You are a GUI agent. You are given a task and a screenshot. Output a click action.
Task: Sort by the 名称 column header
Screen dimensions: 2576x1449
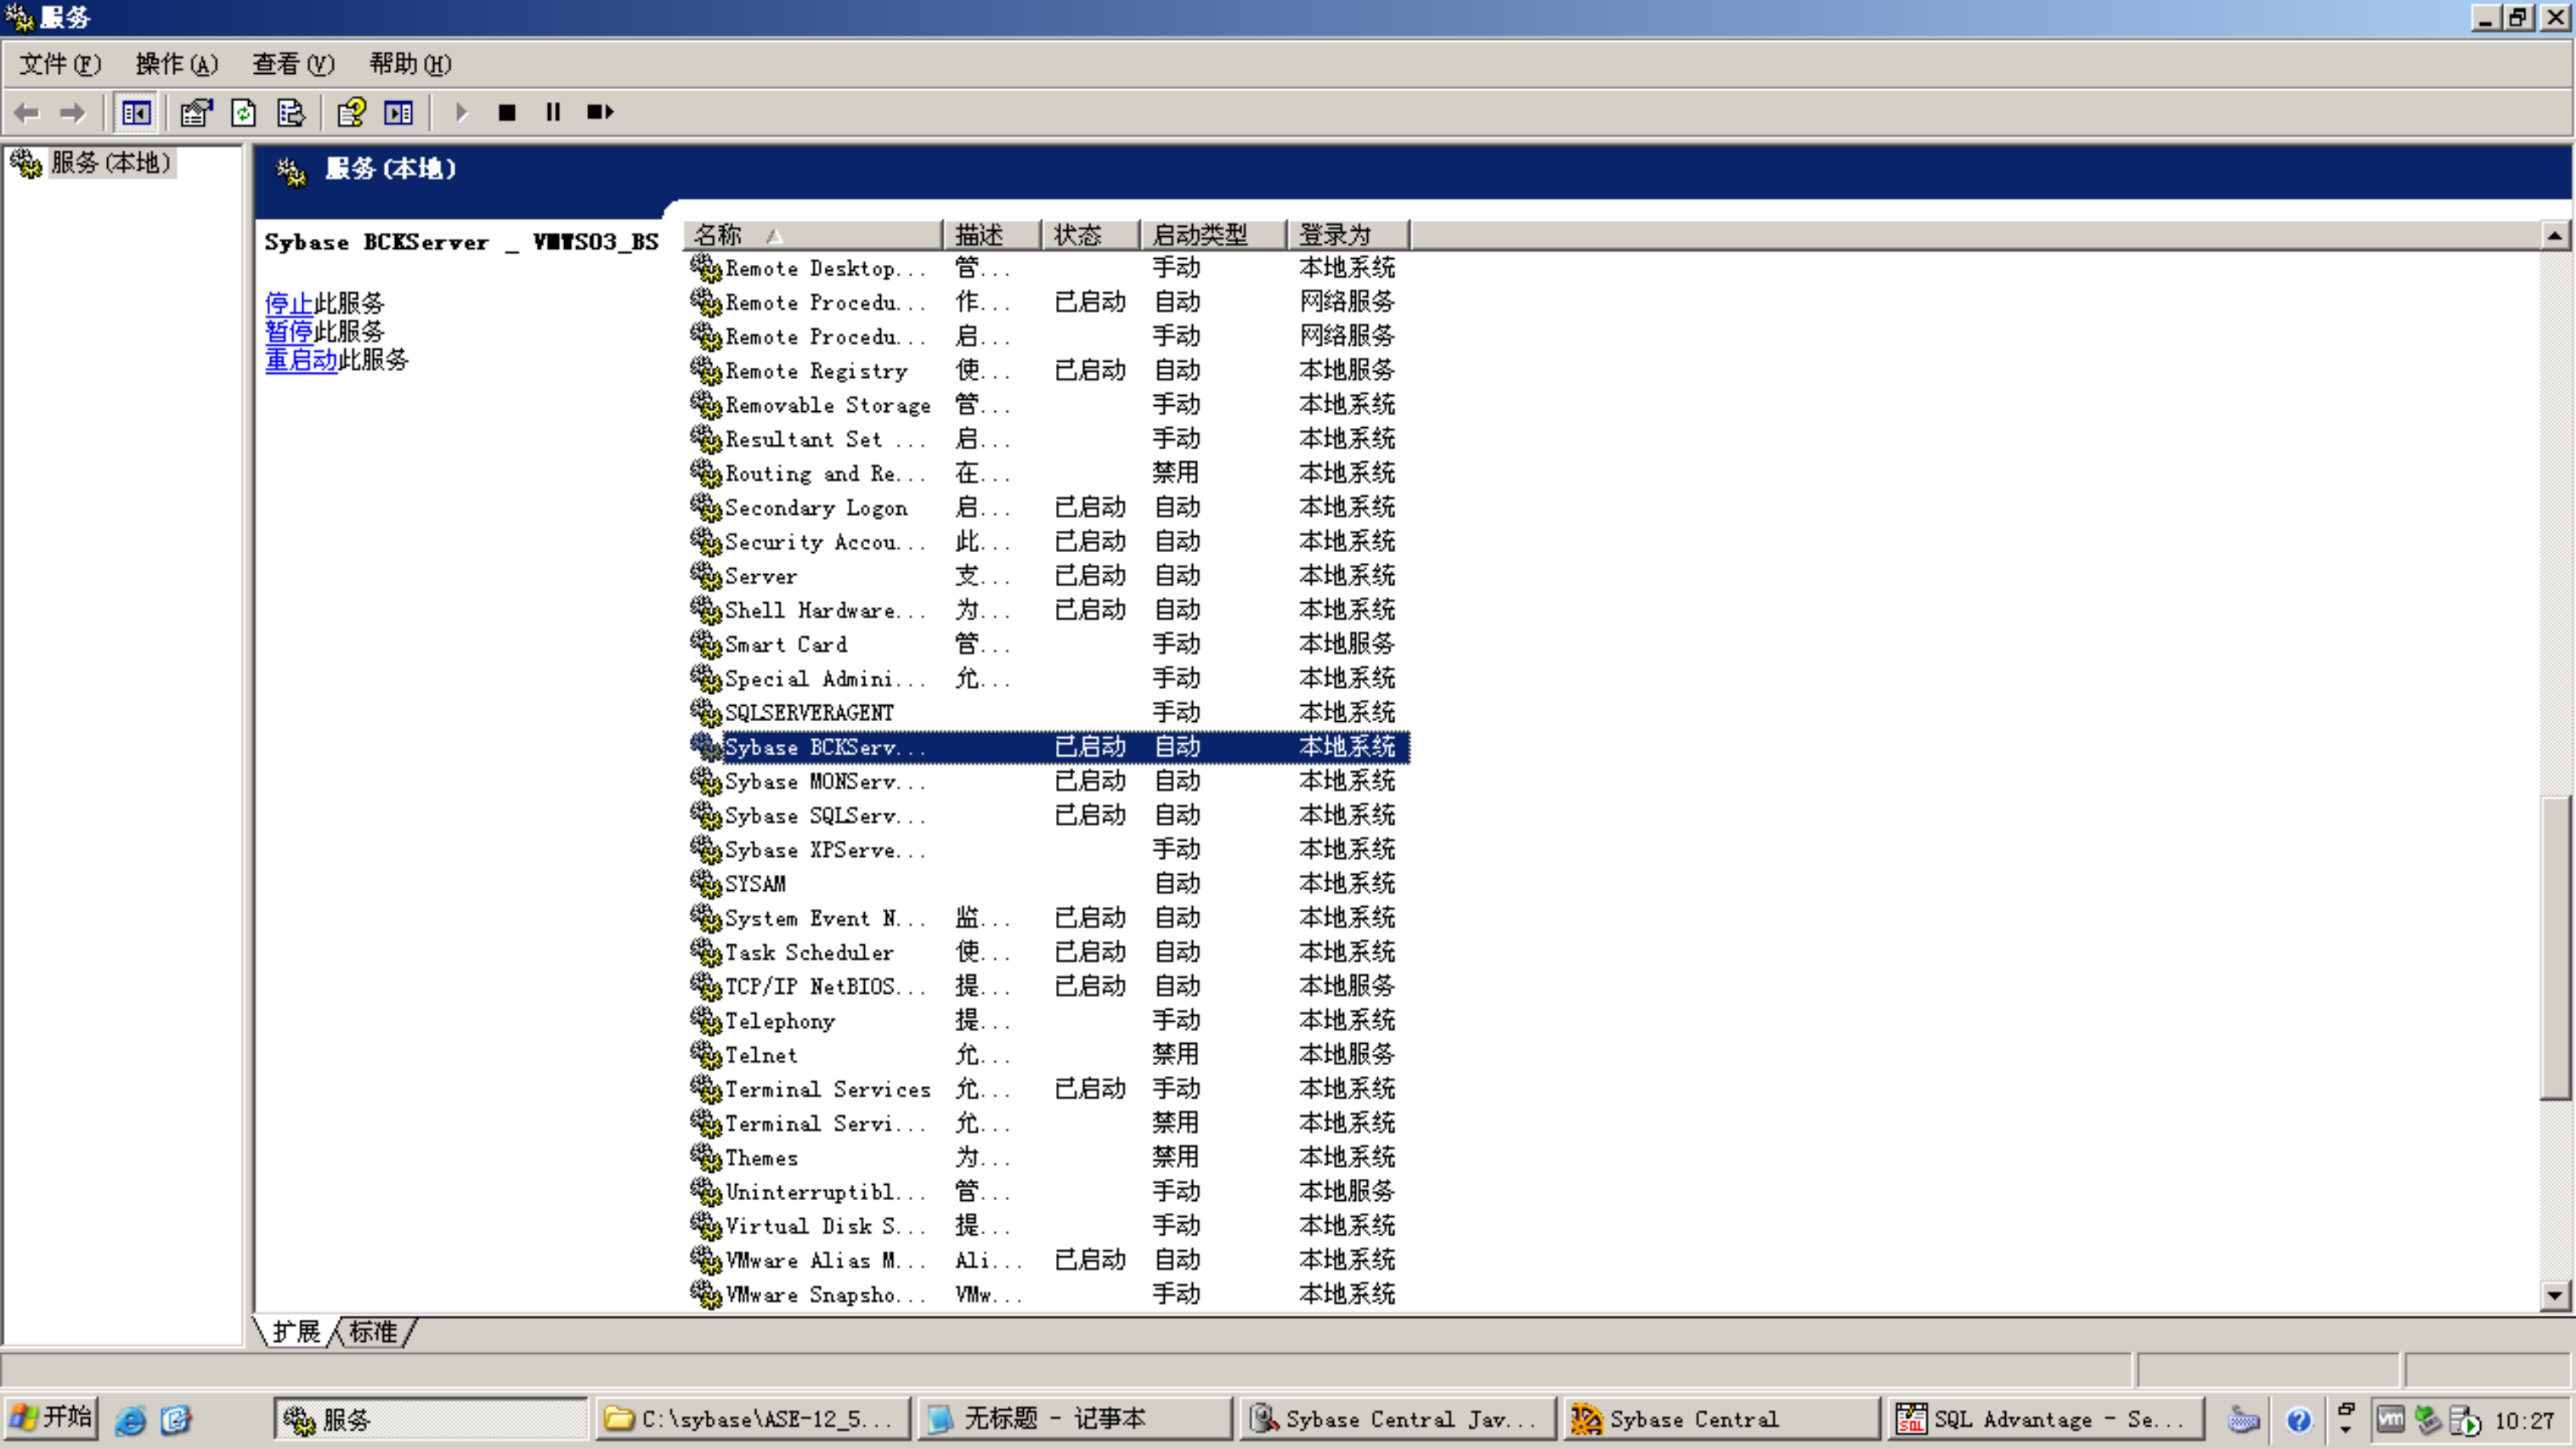coord(812,235)
